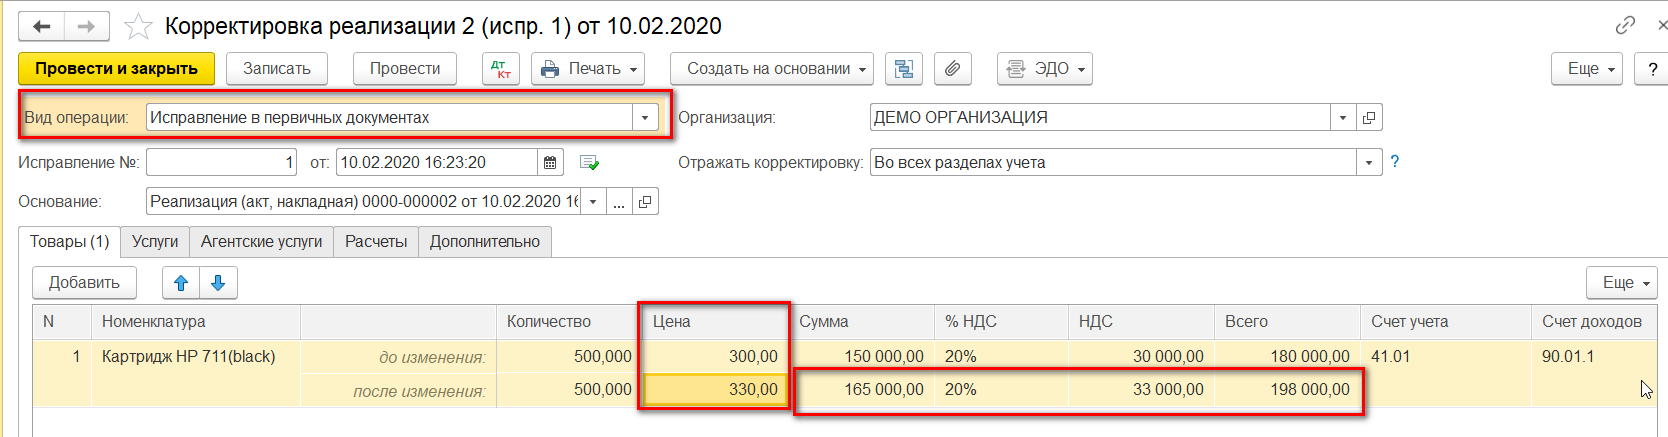The image size is (1668, 437).
Task: Move row up with blue arrow
Action: (181, 283)
